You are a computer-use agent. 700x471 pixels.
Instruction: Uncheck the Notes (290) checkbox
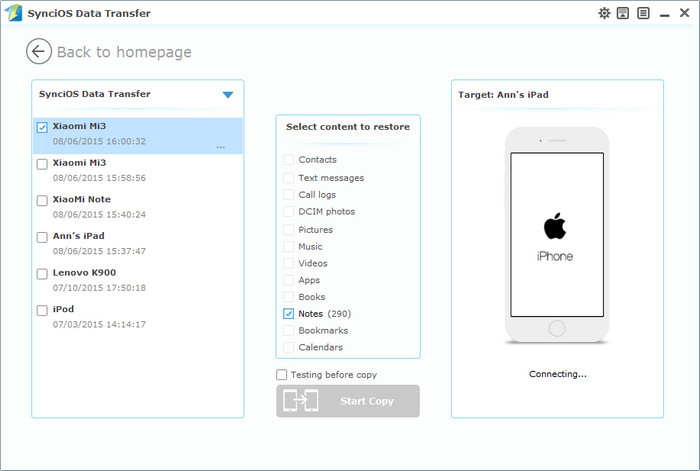click(x=288, y=314)
